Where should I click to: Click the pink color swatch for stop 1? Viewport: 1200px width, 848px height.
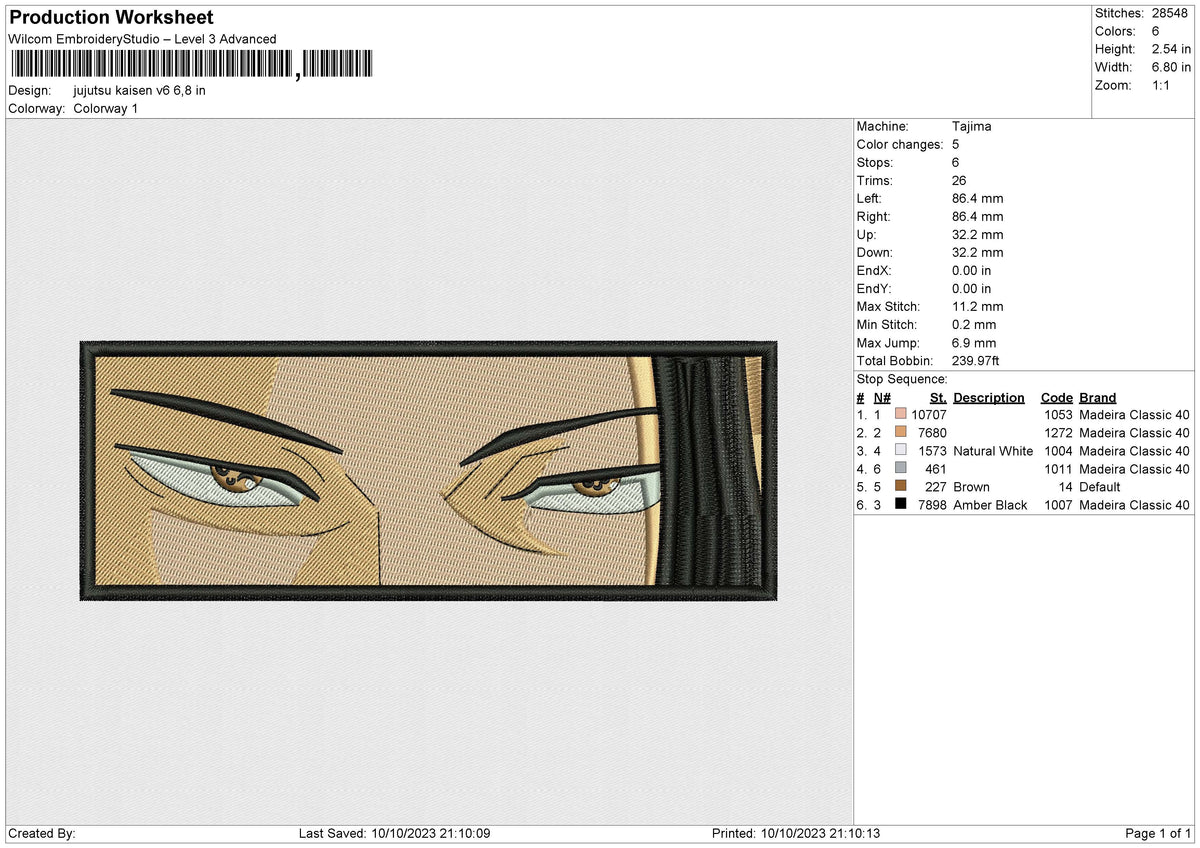coord(901,415)
